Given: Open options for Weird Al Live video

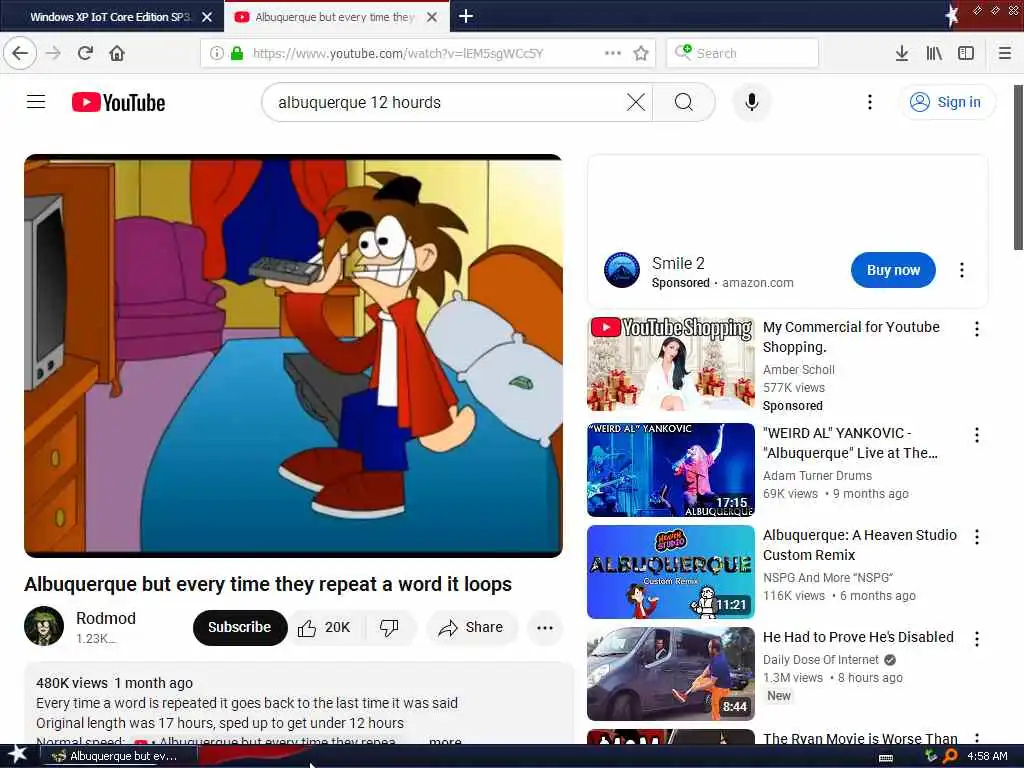Looking at the screenshot, I should 977,435.
